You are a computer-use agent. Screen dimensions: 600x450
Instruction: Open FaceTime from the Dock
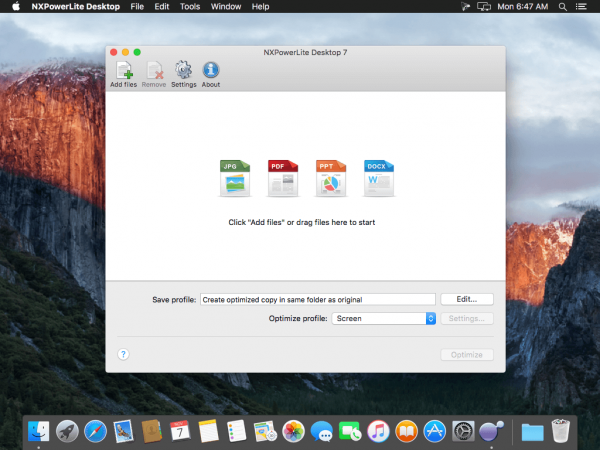[350, 431]
